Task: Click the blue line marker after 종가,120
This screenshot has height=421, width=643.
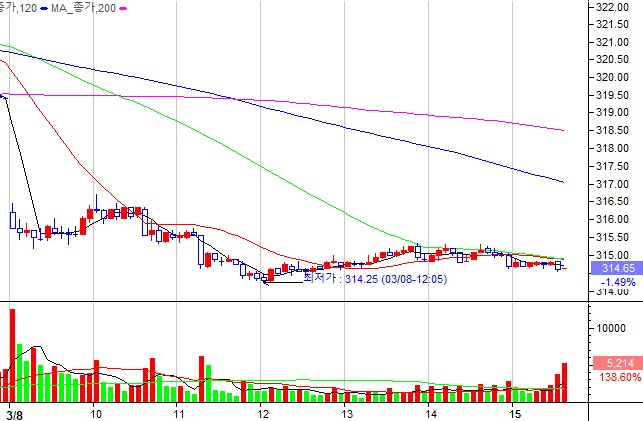Action: [x=44, y=8]
